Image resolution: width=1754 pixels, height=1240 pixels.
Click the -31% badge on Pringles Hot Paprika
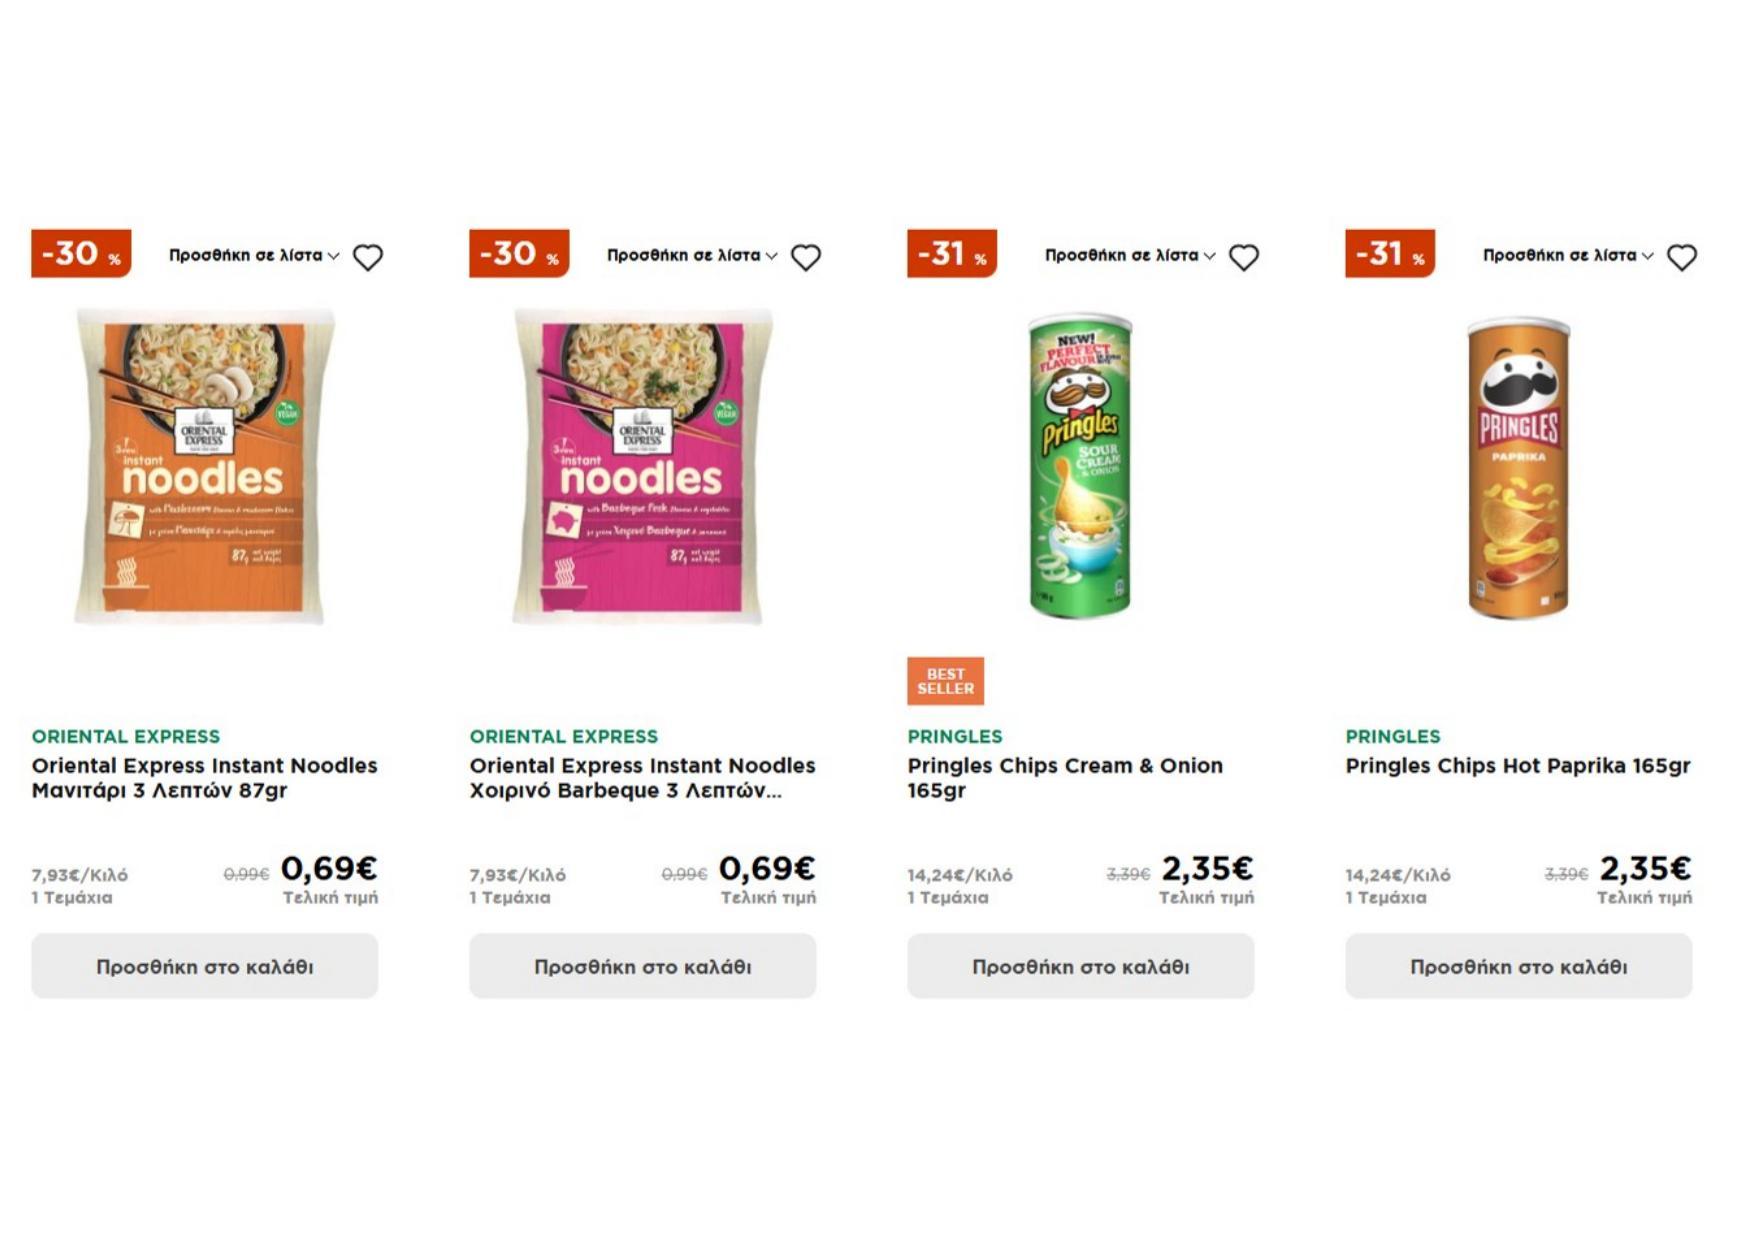1390,253
